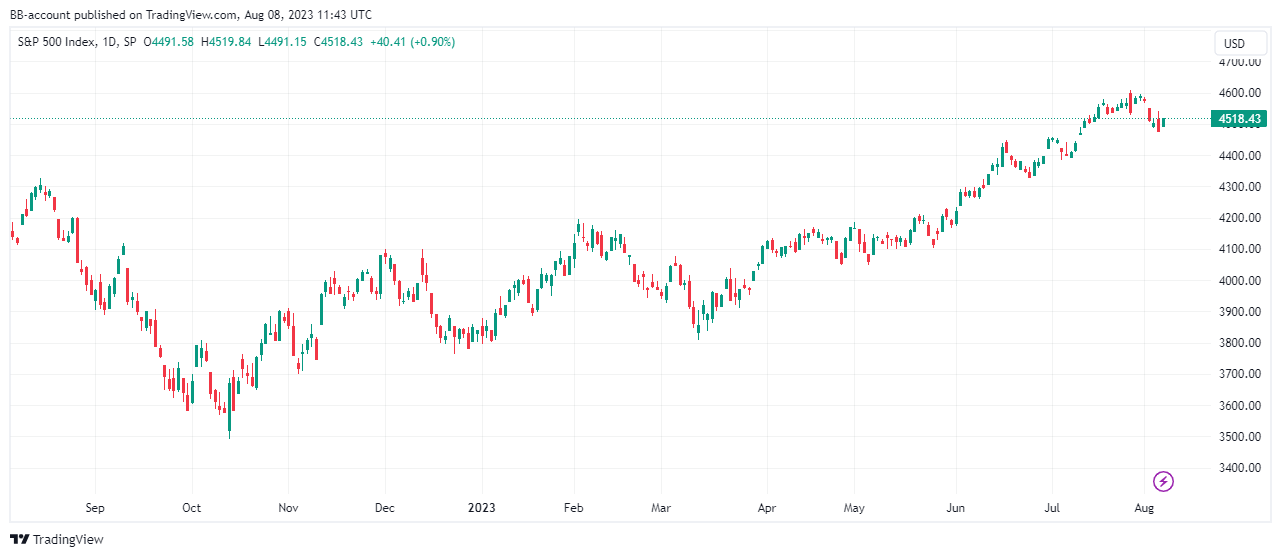1281x557 pixels.
Task: Click the 3600.00 price axis label
Action: (1238, 406)
